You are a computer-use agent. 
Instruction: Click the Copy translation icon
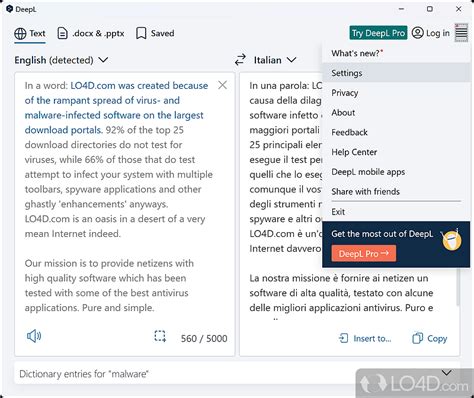(417, 338)
